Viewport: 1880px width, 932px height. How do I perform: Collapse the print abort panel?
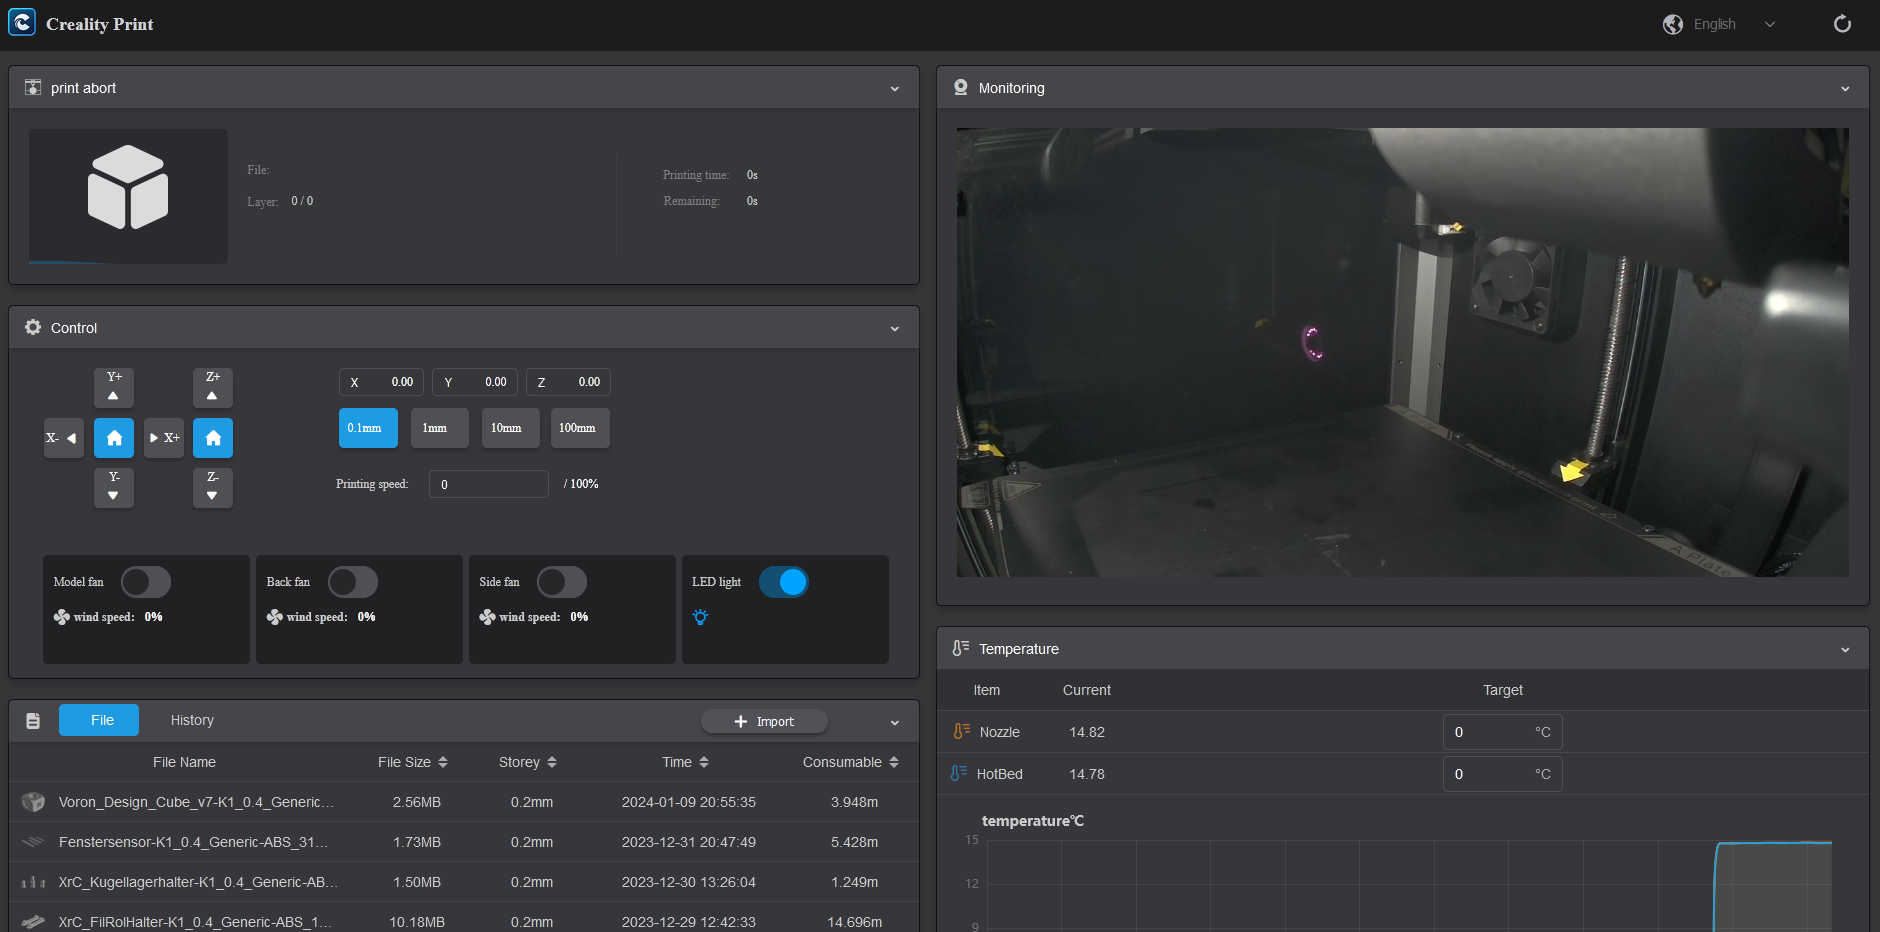pyautogui.click(x=895, y=89)
